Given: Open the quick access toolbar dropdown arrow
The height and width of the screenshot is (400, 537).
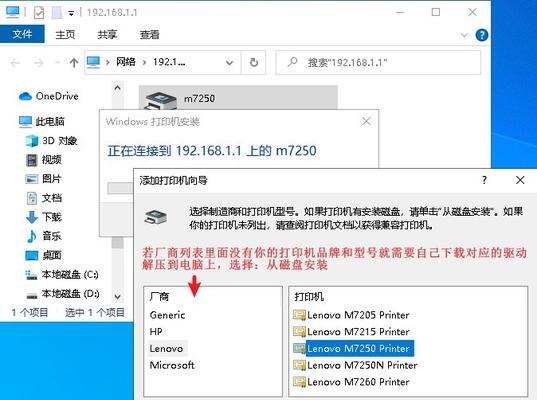Looking at the screenshot, I should [71, 13].
